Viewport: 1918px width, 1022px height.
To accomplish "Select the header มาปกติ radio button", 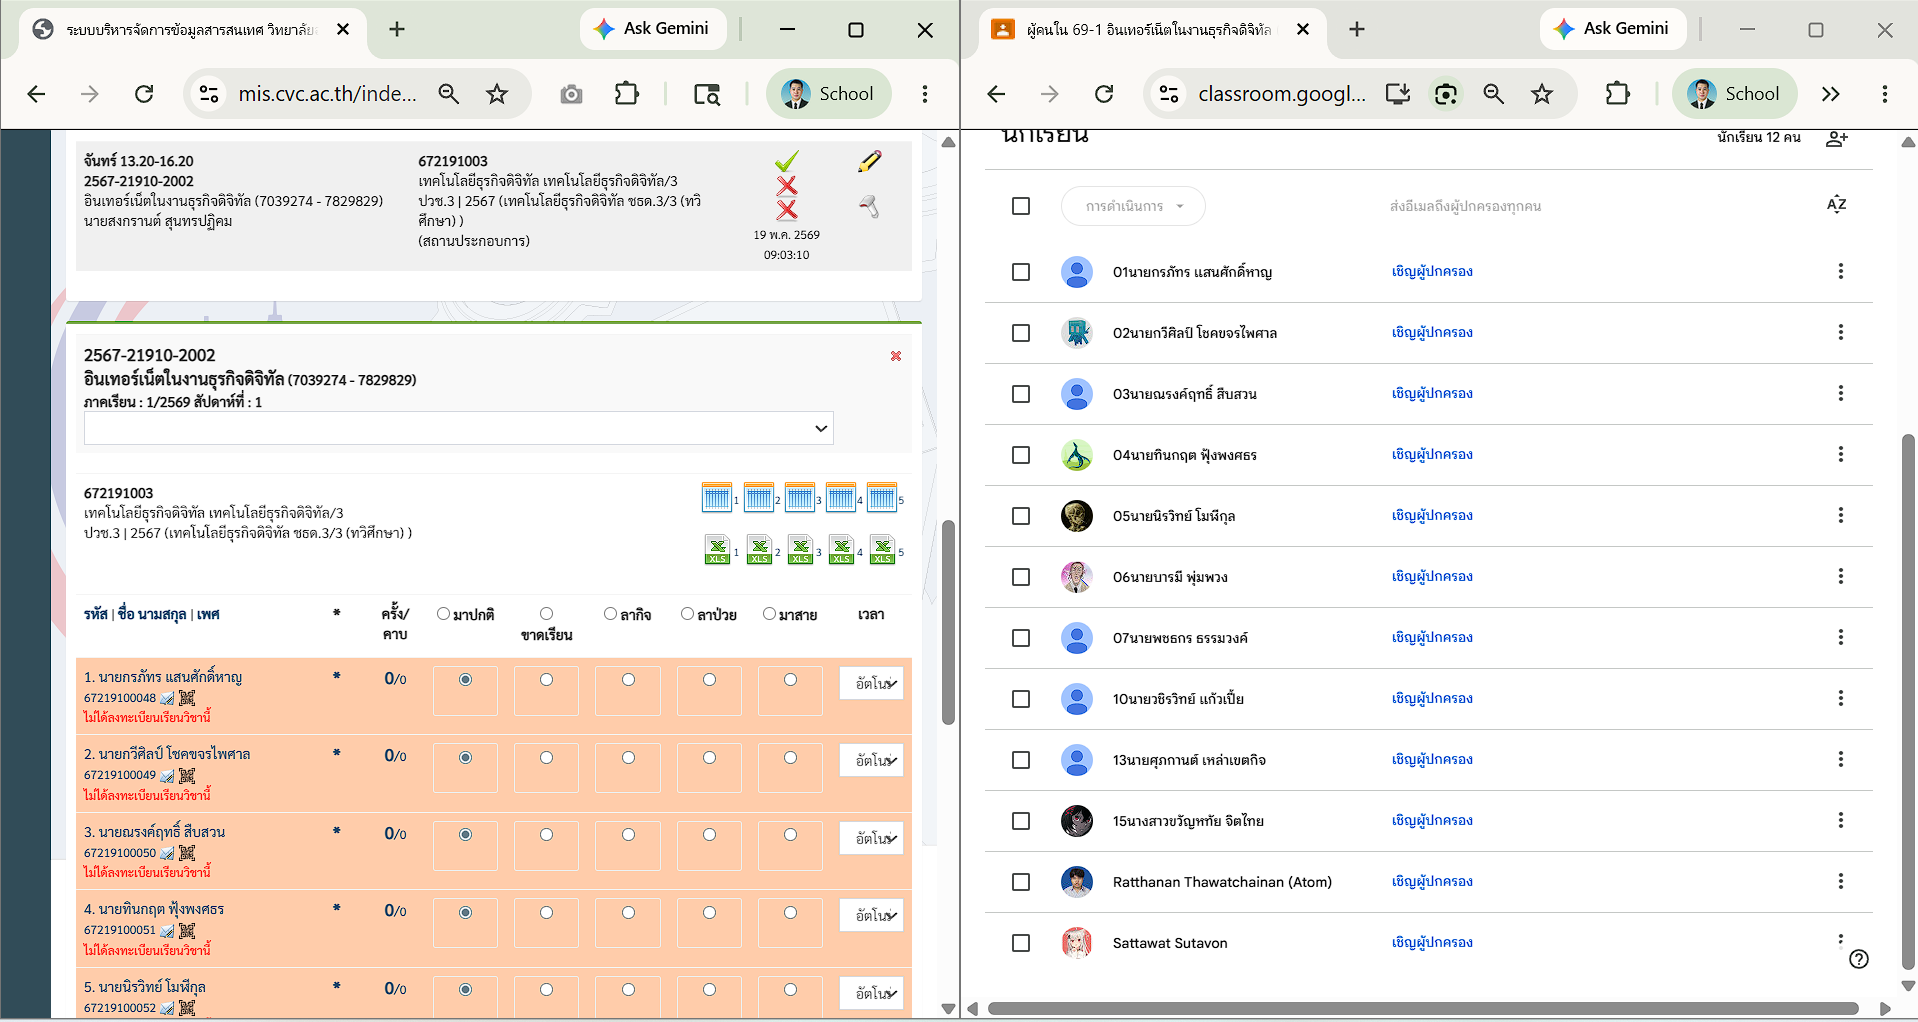I will point(443,614).
